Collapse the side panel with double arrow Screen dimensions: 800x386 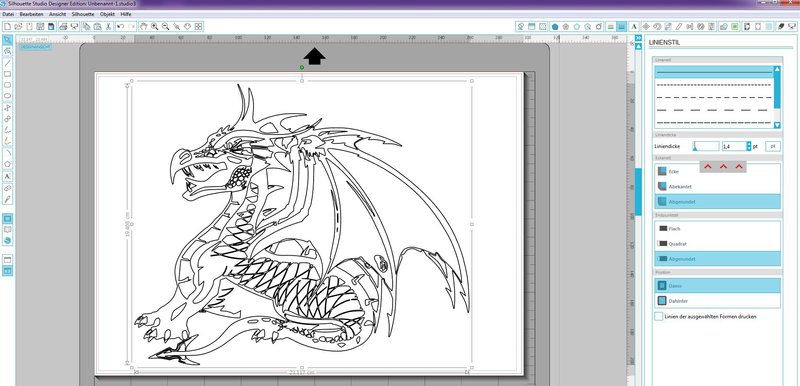click(x=638, y=39)
